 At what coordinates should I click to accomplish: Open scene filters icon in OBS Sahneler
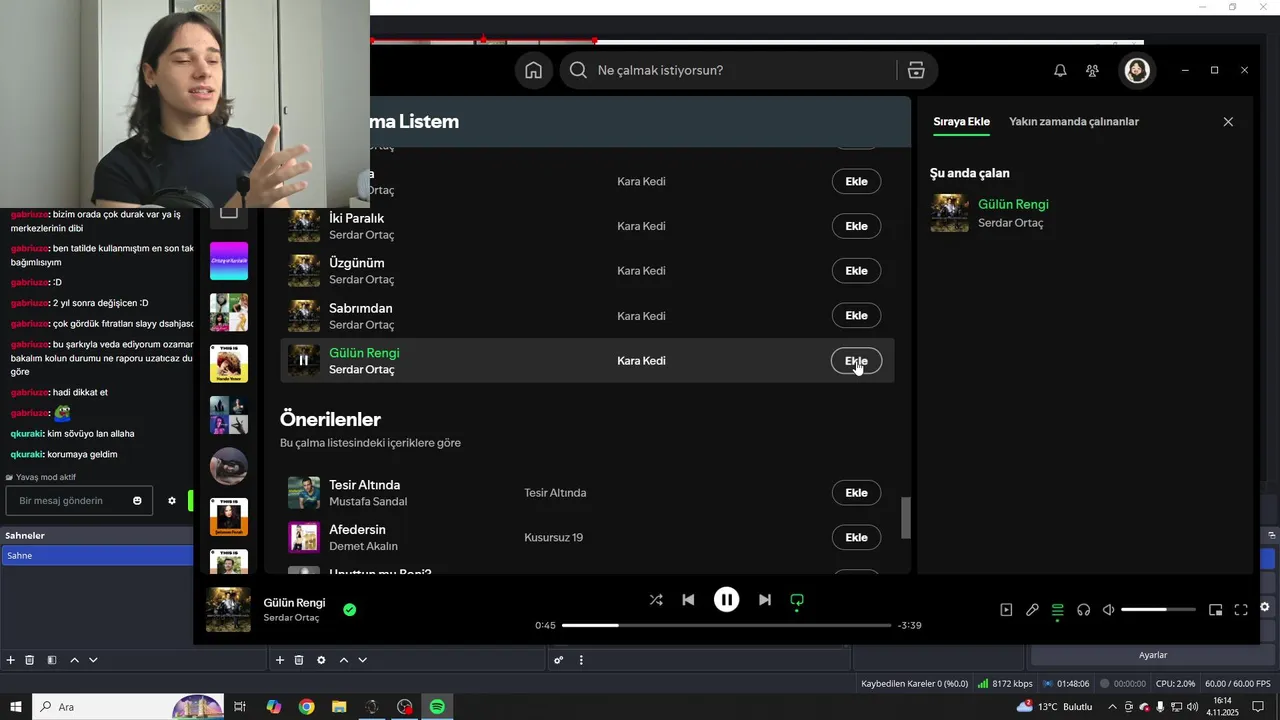tap(52, 660)
